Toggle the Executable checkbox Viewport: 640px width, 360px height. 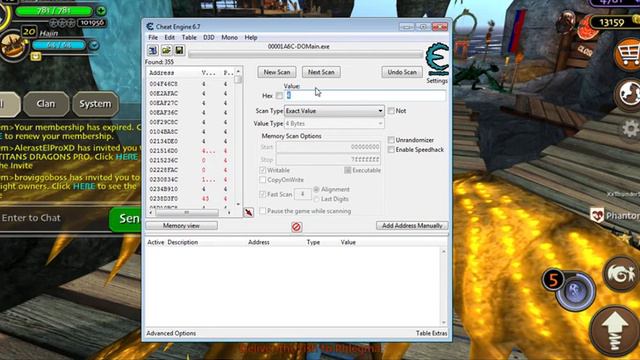point(348,170)
